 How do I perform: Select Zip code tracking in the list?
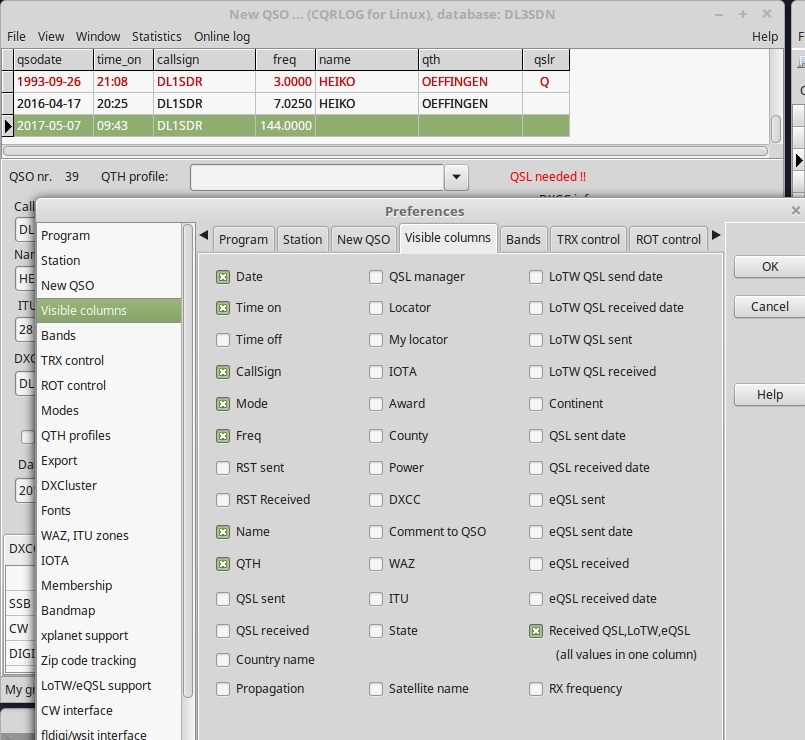[x=109, y=661]
